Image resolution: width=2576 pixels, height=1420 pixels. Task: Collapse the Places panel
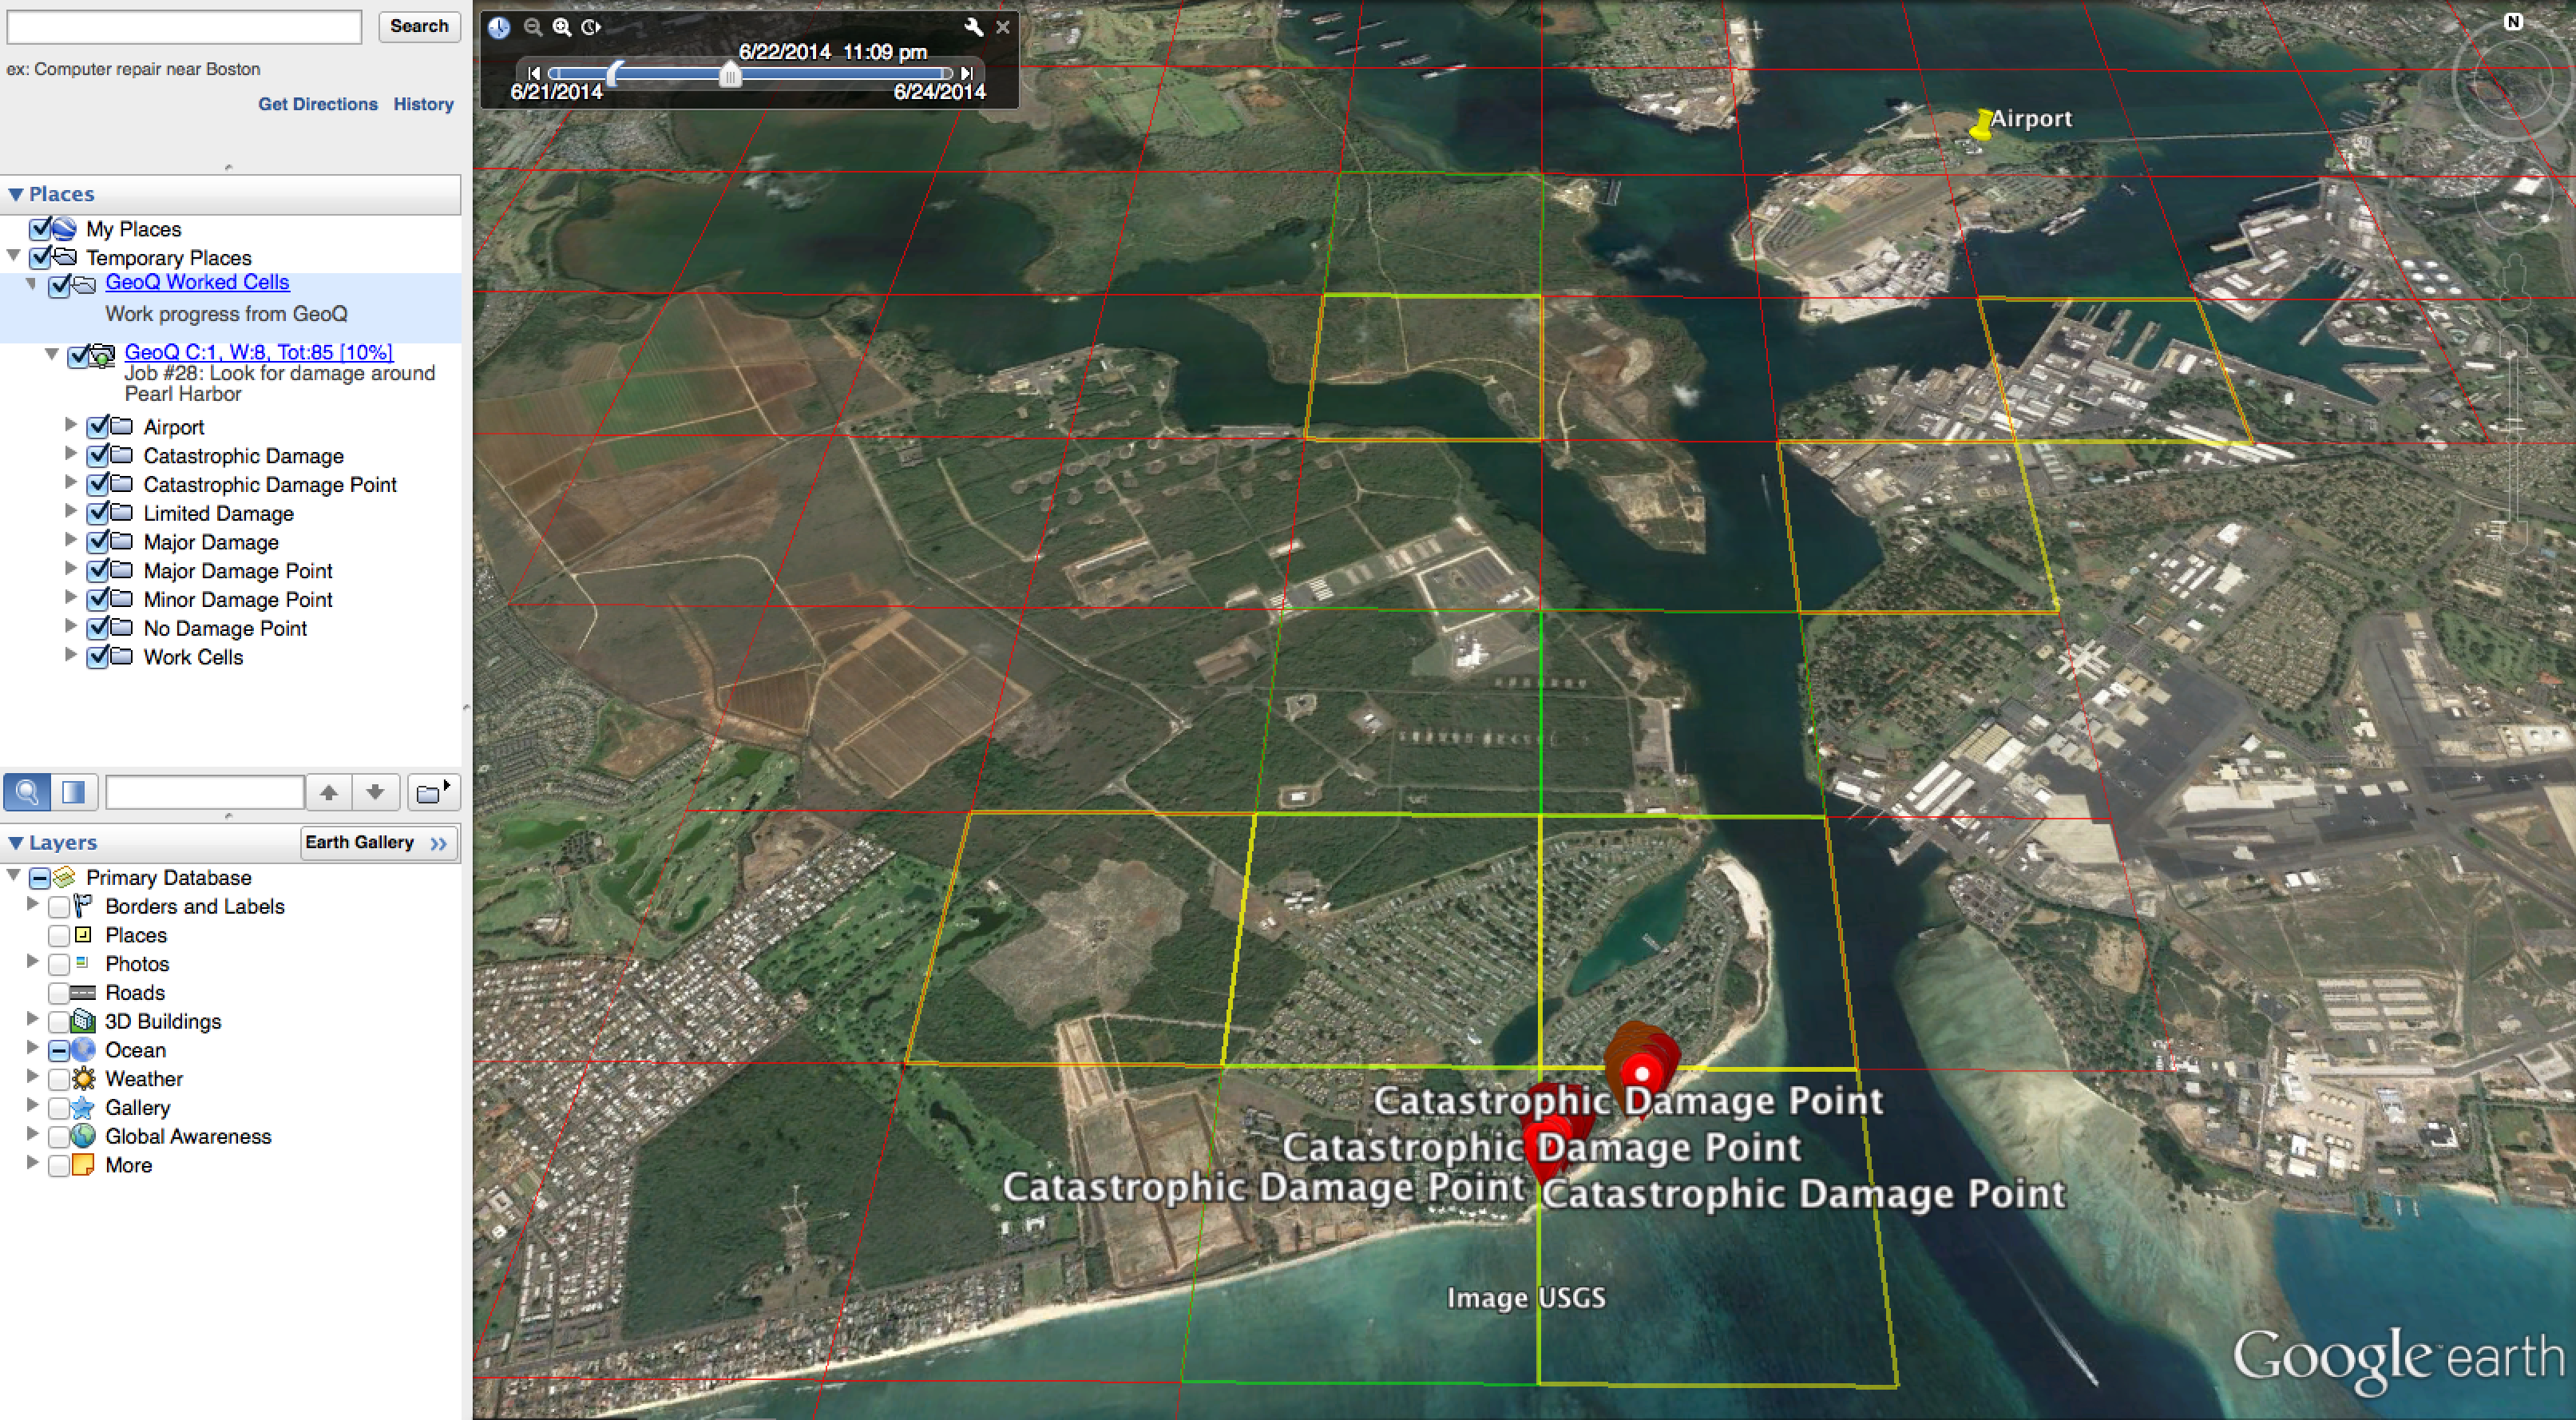click(15, 194)
